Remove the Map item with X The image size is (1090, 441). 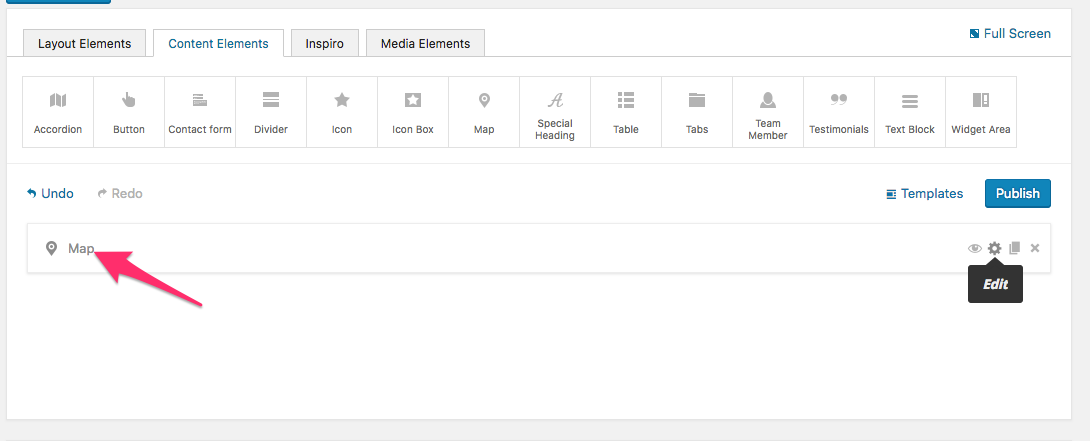1034,248
